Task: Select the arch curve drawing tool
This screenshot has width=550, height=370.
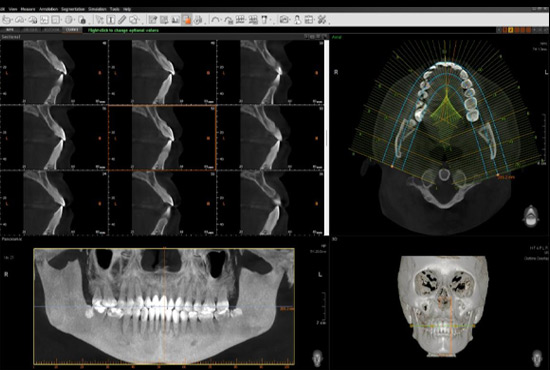Action: pyautogui.click(x=215, y=20)
